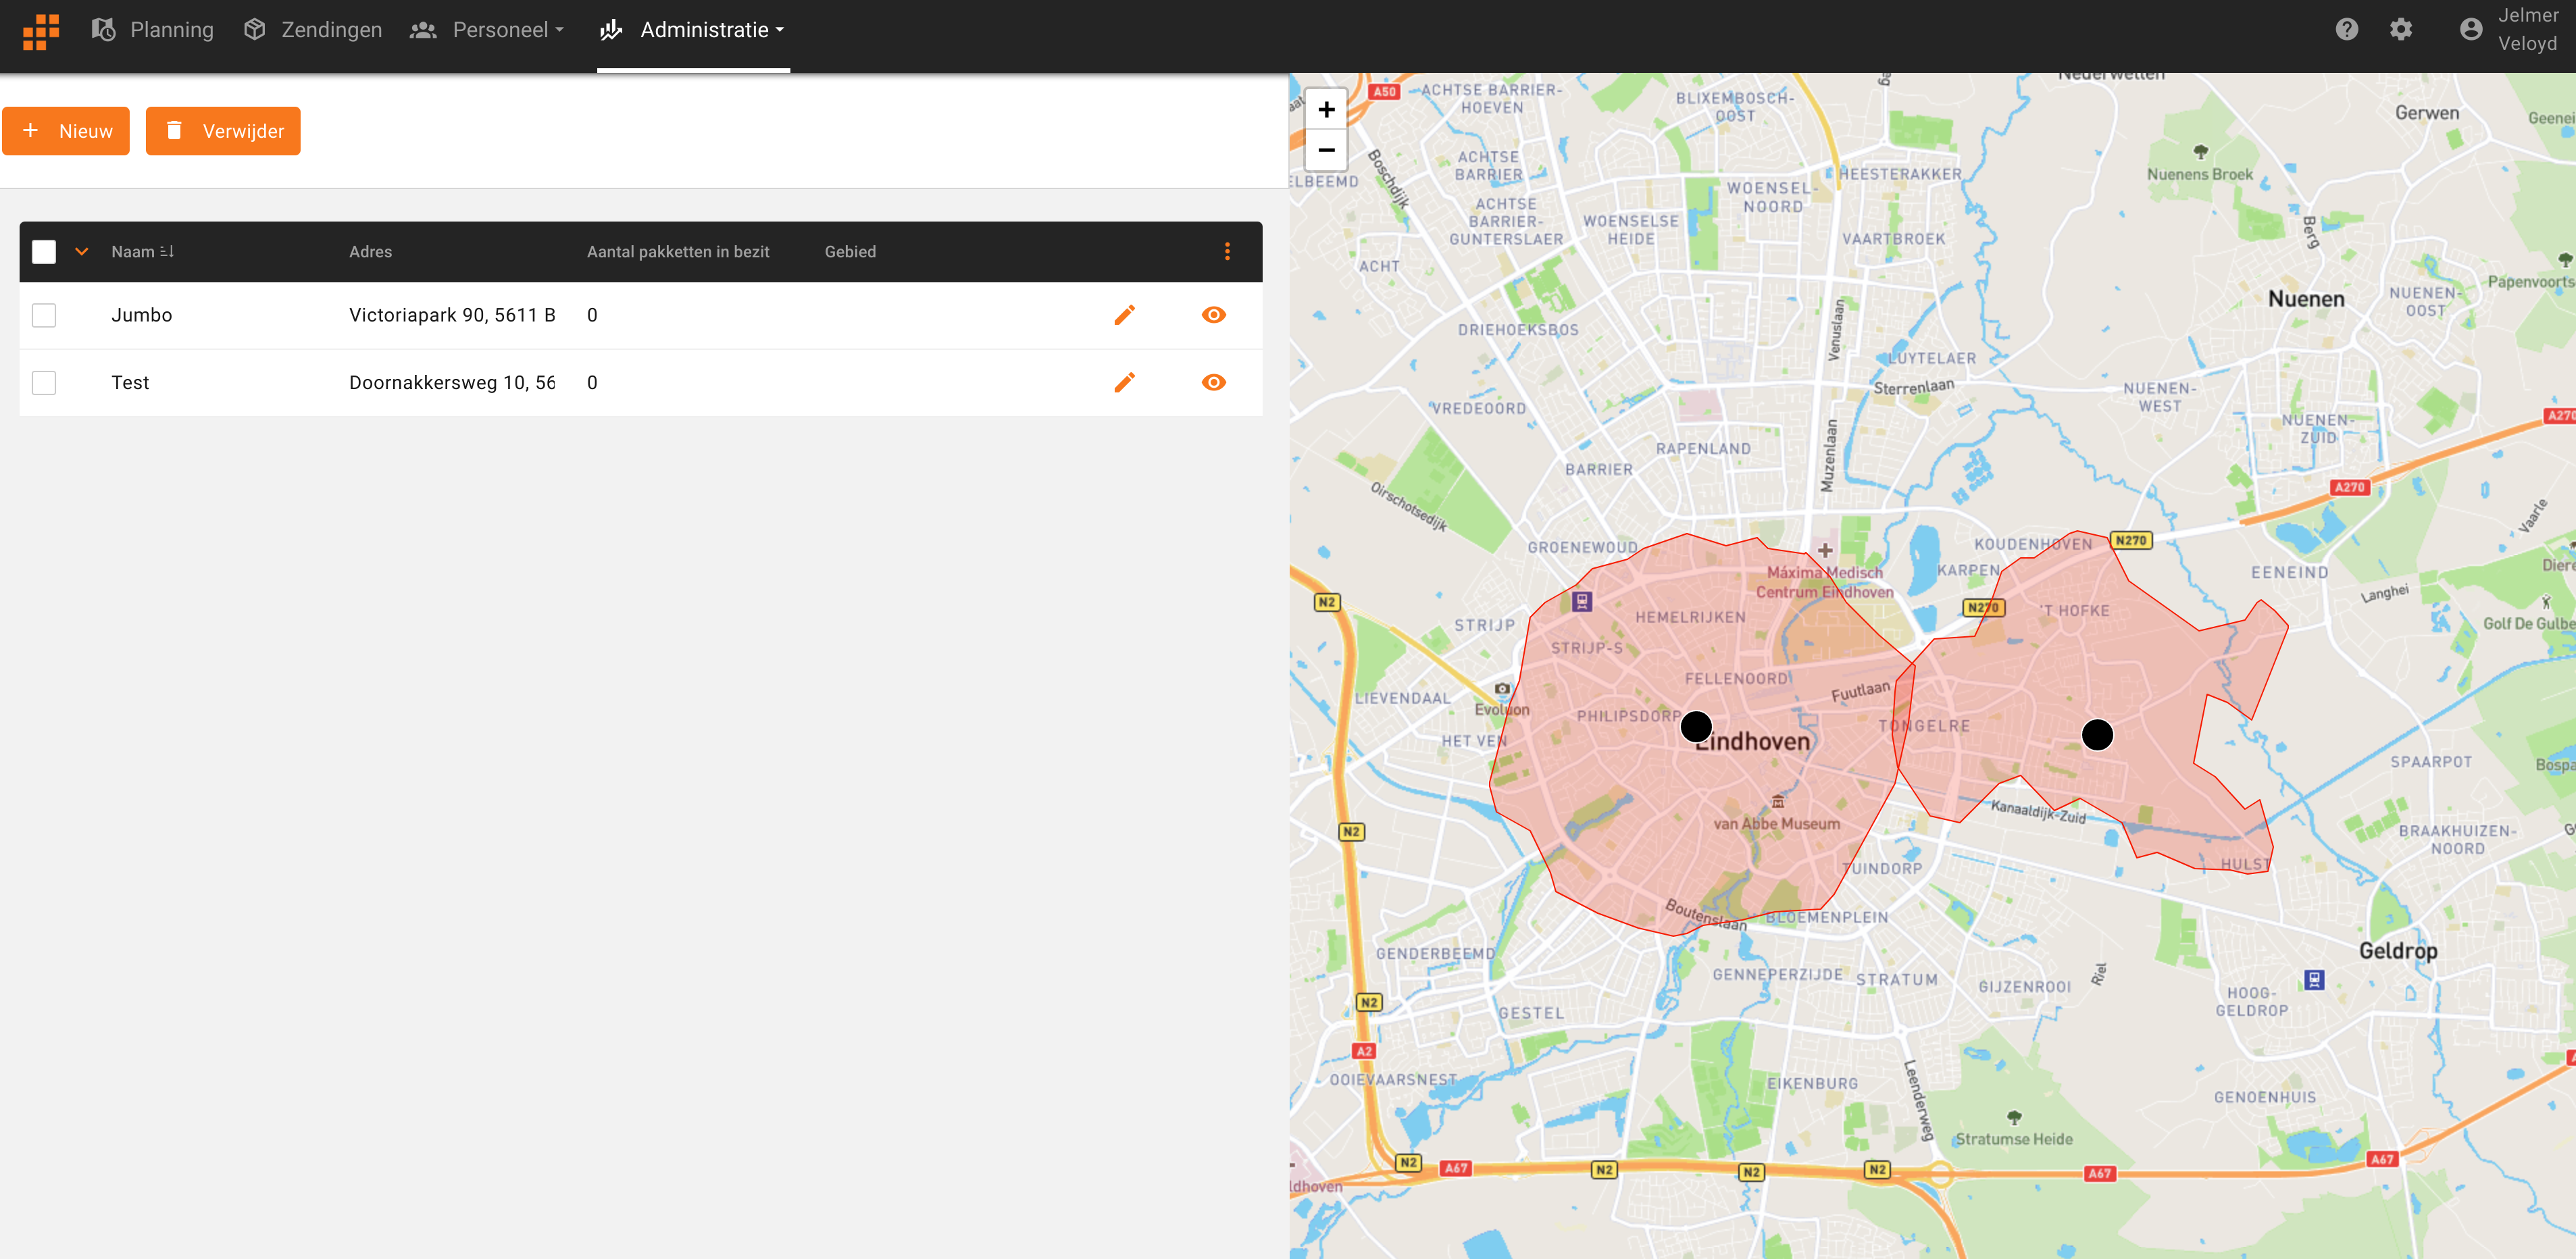Click the user account avatar icon
Viewport: 2576px width, 1259px height.
point(2470,30)
